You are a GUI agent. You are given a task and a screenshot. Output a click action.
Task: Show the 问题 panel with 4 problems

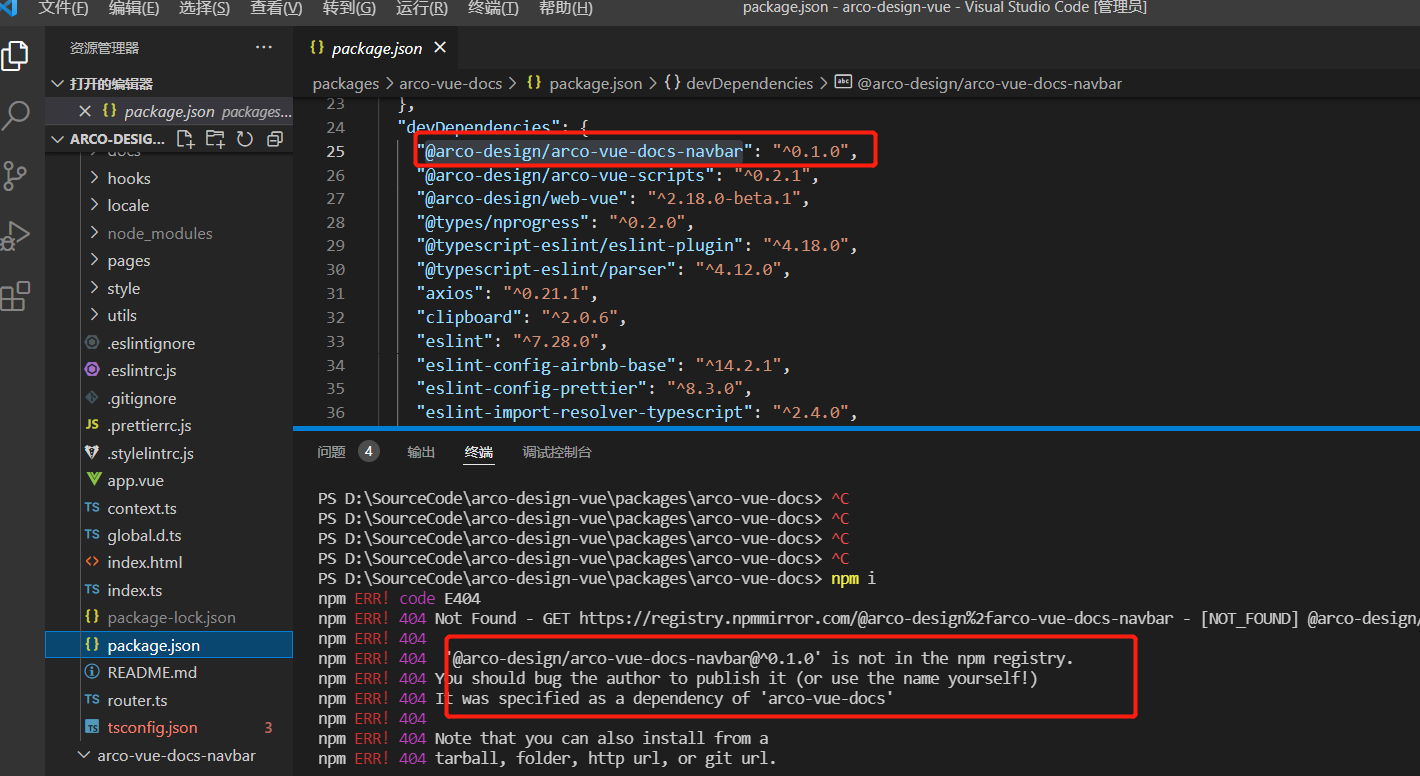coord(331,451)
